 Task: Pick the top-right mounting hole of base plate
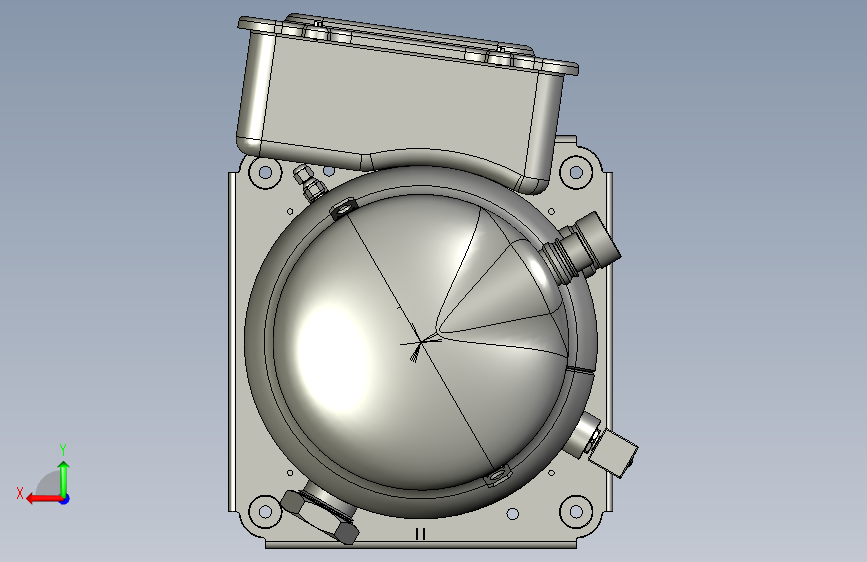576,172
